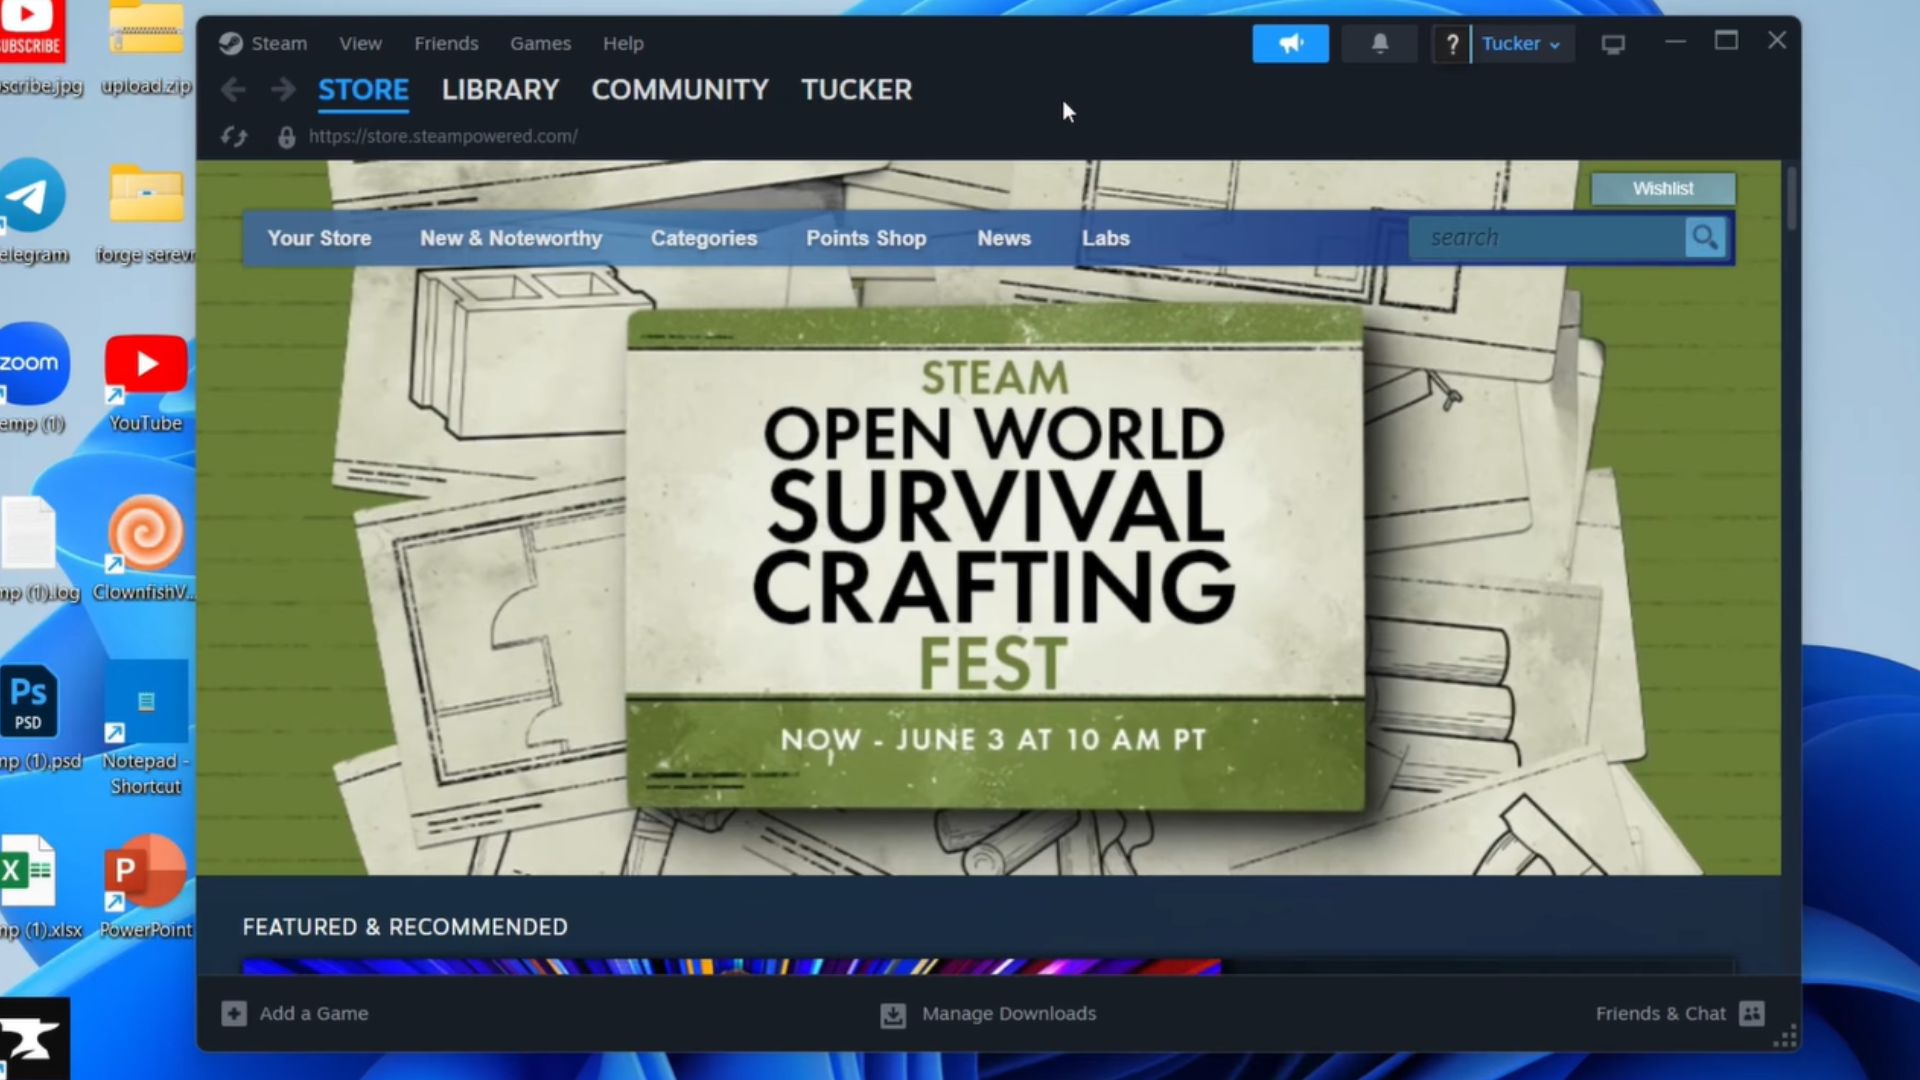The image size is (1920, 1080).
Task: Click the store search magnifier icon
Action: point(1705,238)
